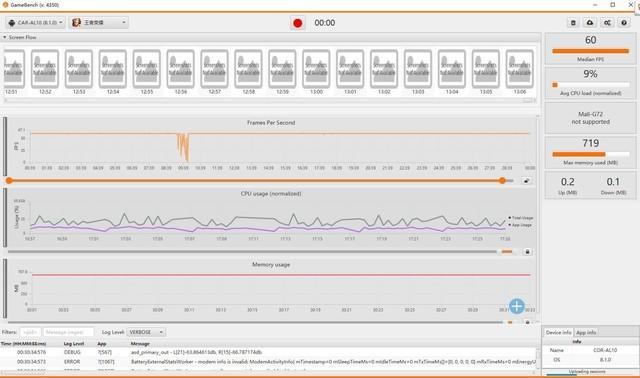Click the cloud upload icon
The height and width of the screenshot is (378, 640).
click(590, 23)
